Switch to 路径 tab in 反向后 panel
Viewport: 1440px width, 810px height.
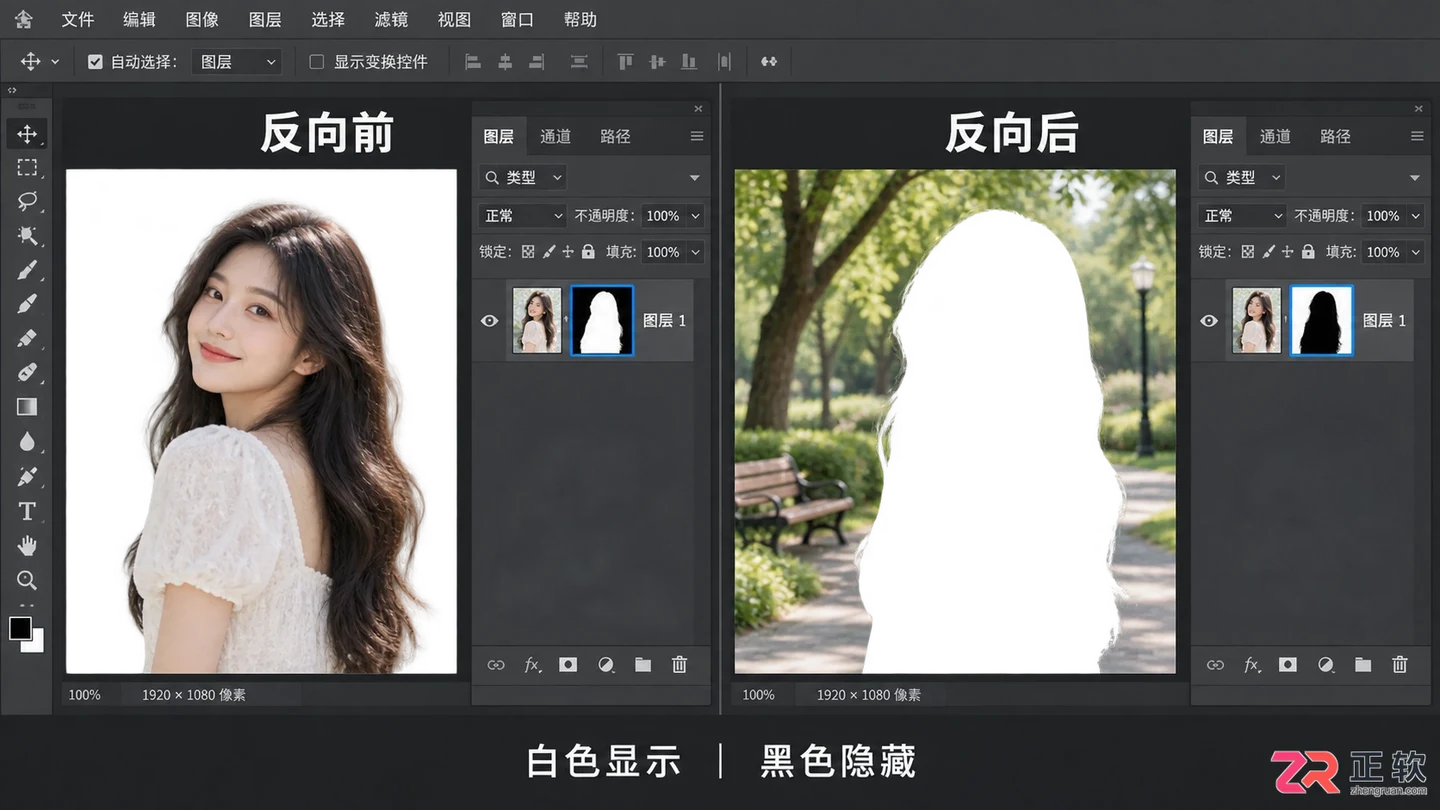click(1335, 137)
